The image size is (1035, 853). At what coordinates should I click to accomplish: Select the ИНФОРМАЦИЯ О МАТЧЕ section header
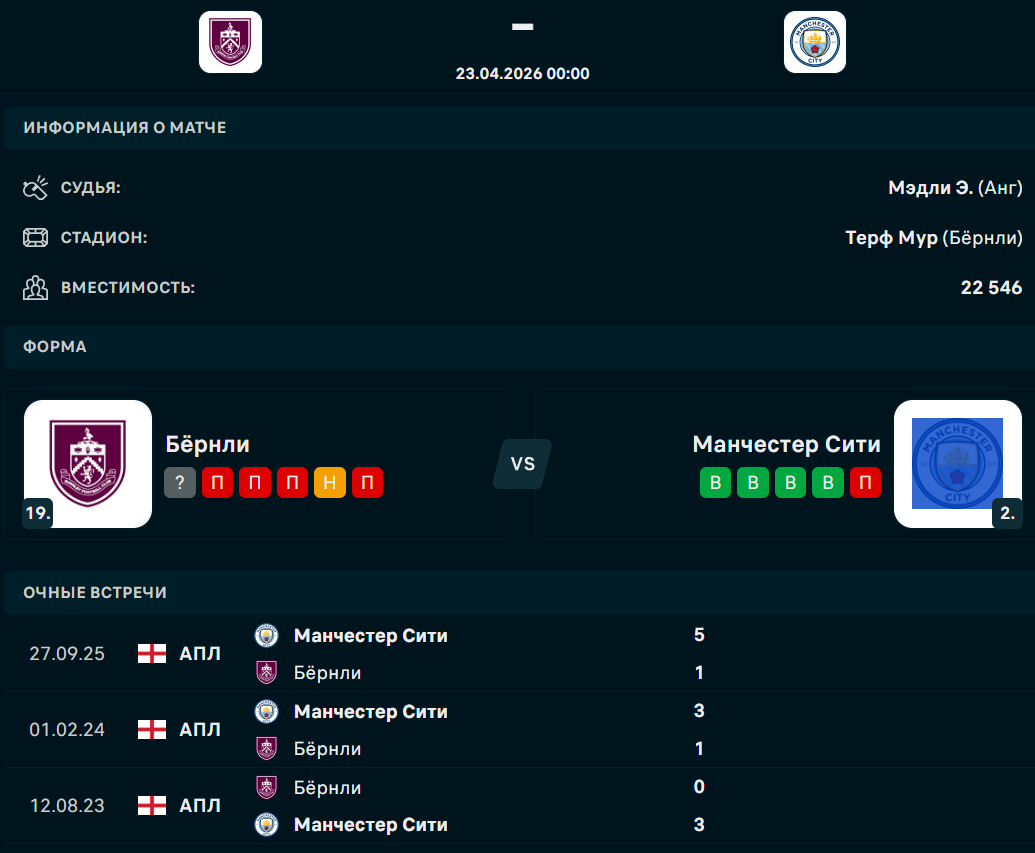(125, 128)
